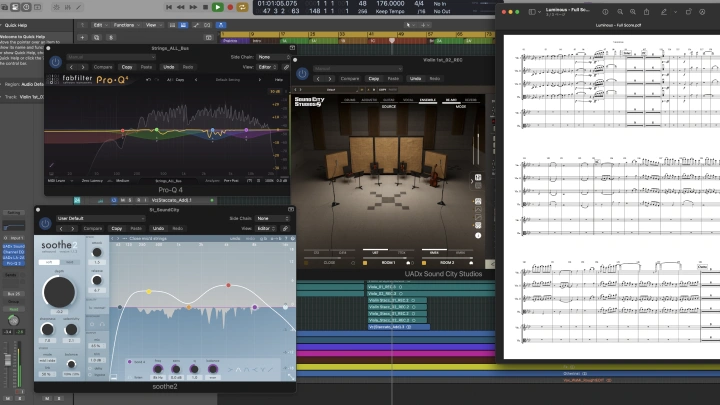This screenshot has height=405, width=720.
Task: Click the Stop button in transport
Action: coord(205,7)
